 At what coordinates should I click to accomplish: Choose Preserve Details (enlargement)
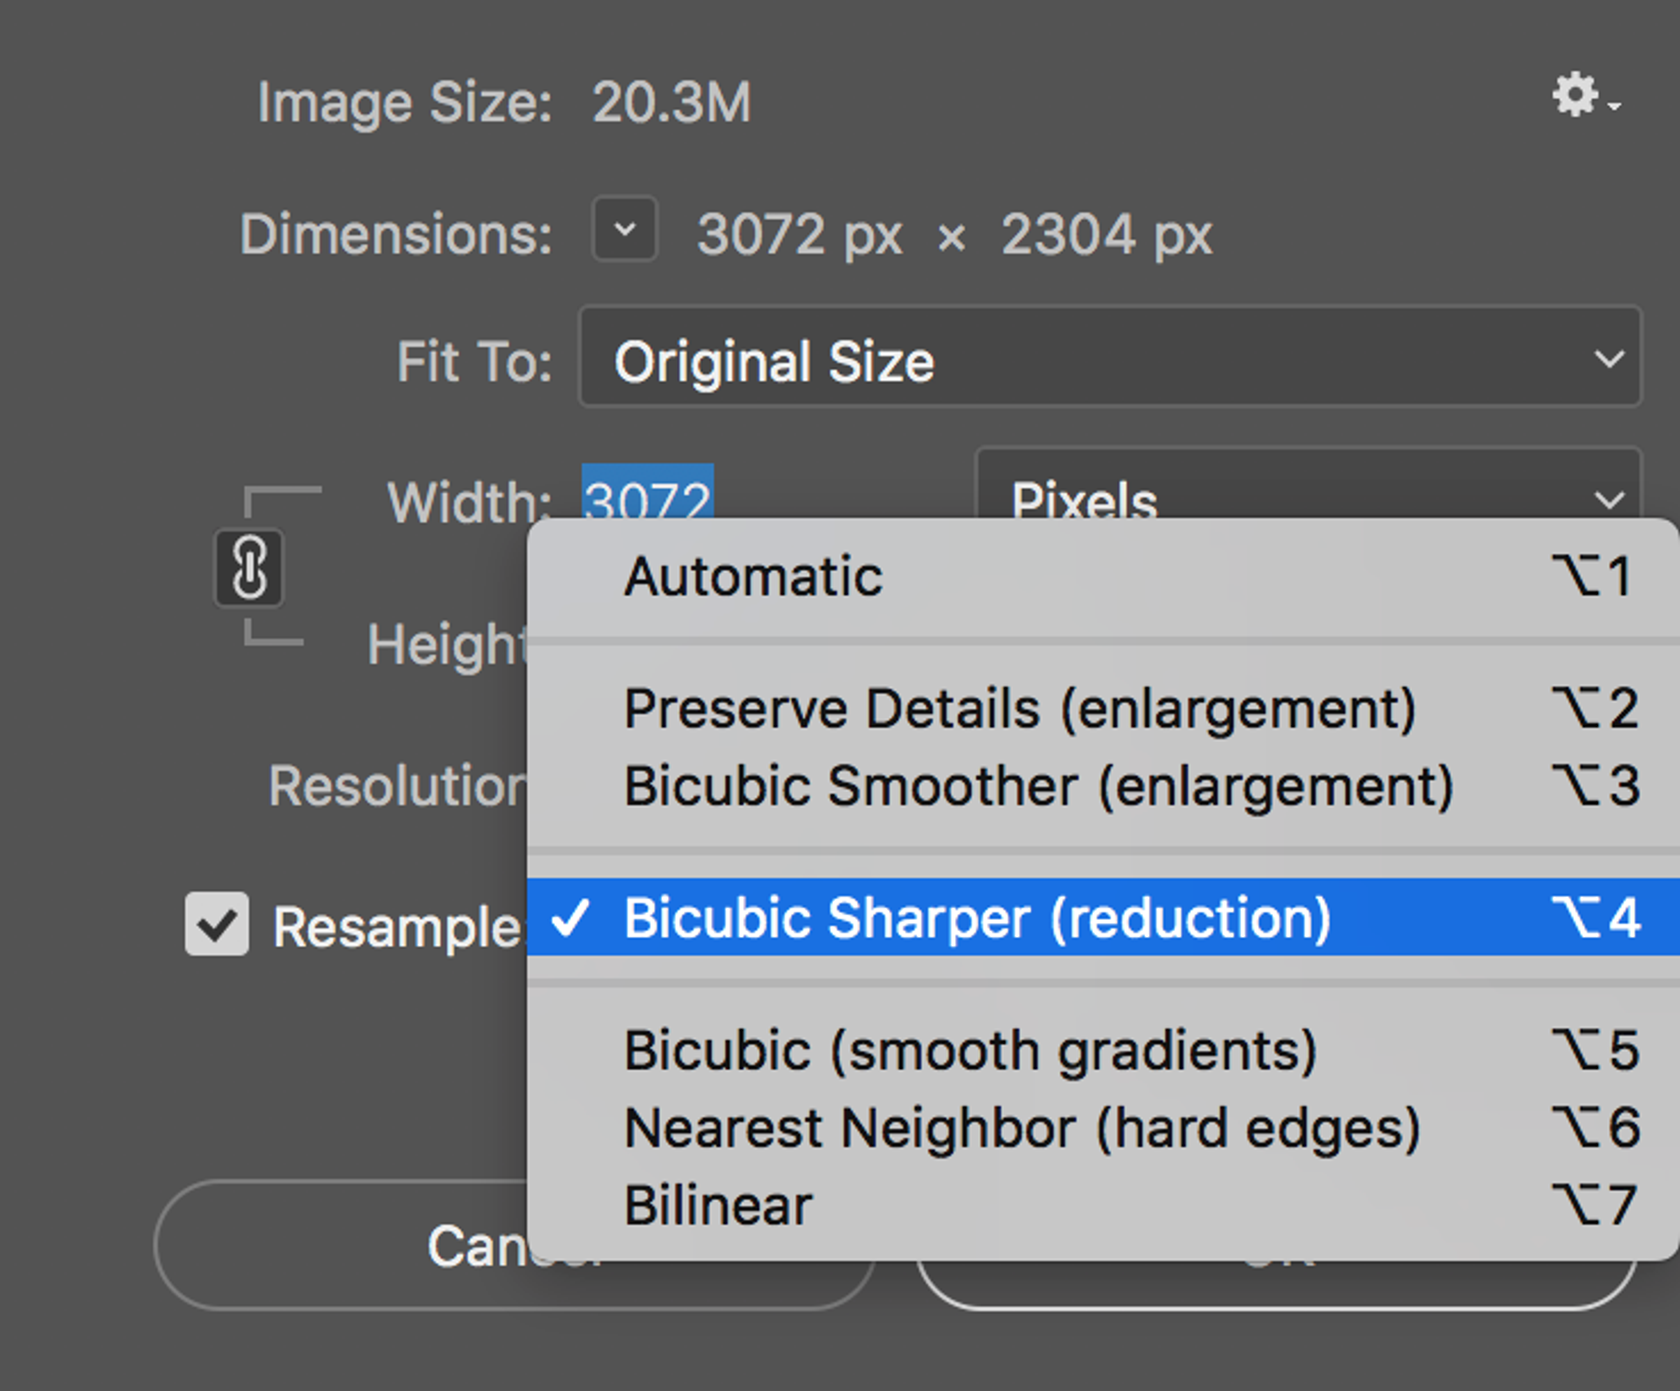point(1019,709)
